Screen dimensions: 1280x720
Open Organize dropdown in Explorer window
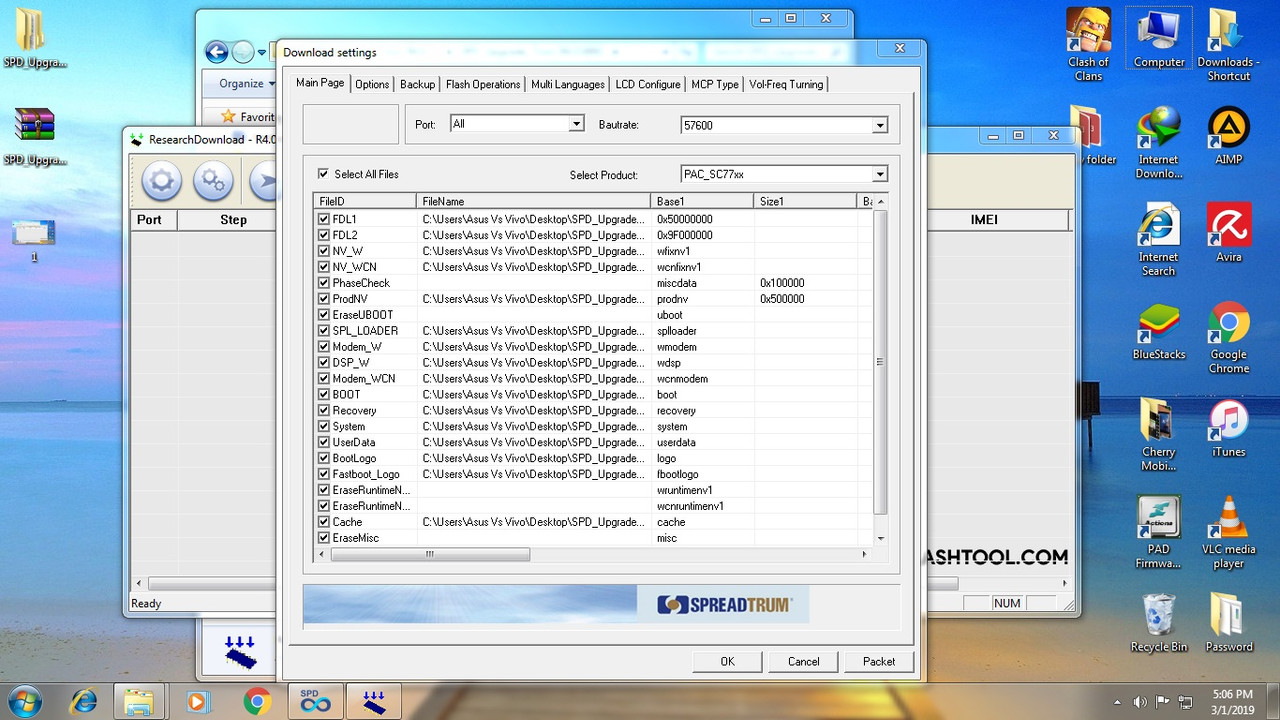pyautogui.click(x=248, y=84)
